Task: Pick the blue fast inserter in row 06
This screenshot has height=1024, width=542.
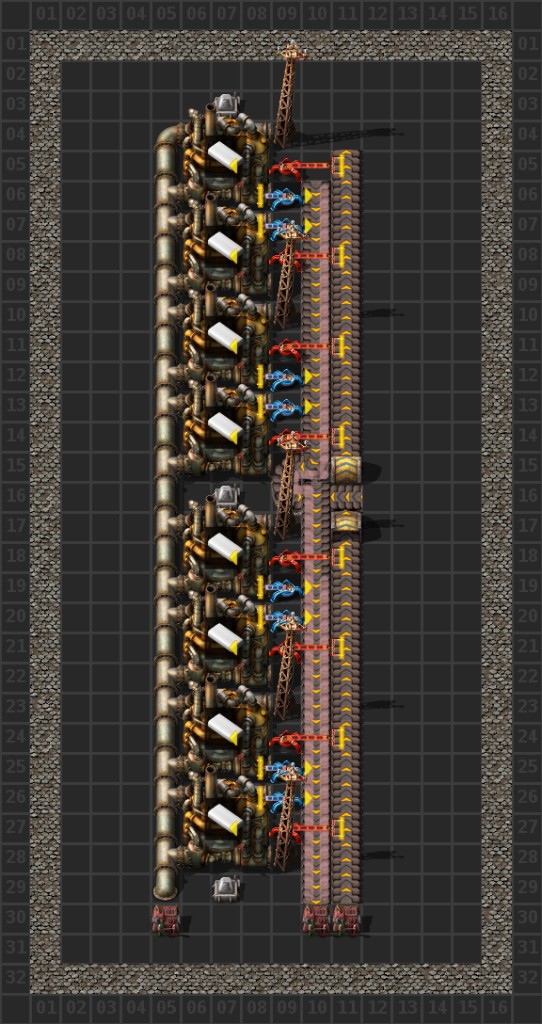Action: click(x=285, y=195)
